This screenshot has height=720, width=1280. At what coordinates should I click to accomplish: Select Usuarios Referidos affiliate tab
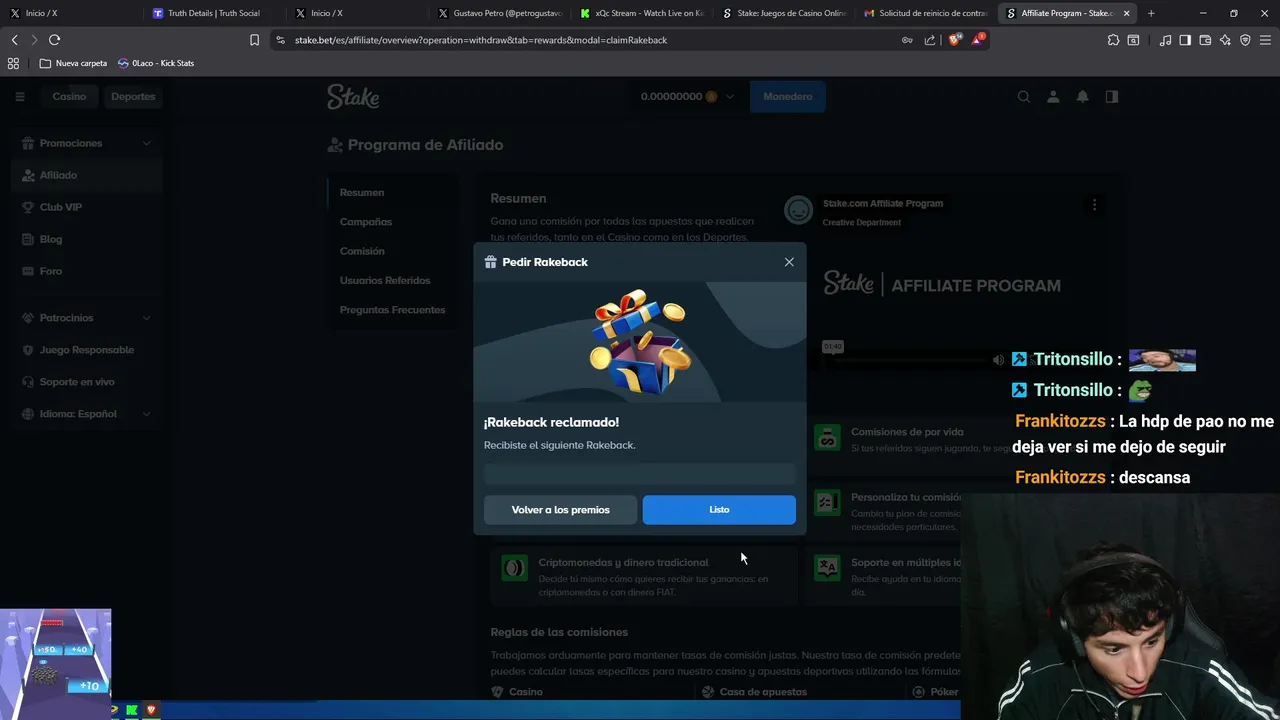tap(392, 281)
